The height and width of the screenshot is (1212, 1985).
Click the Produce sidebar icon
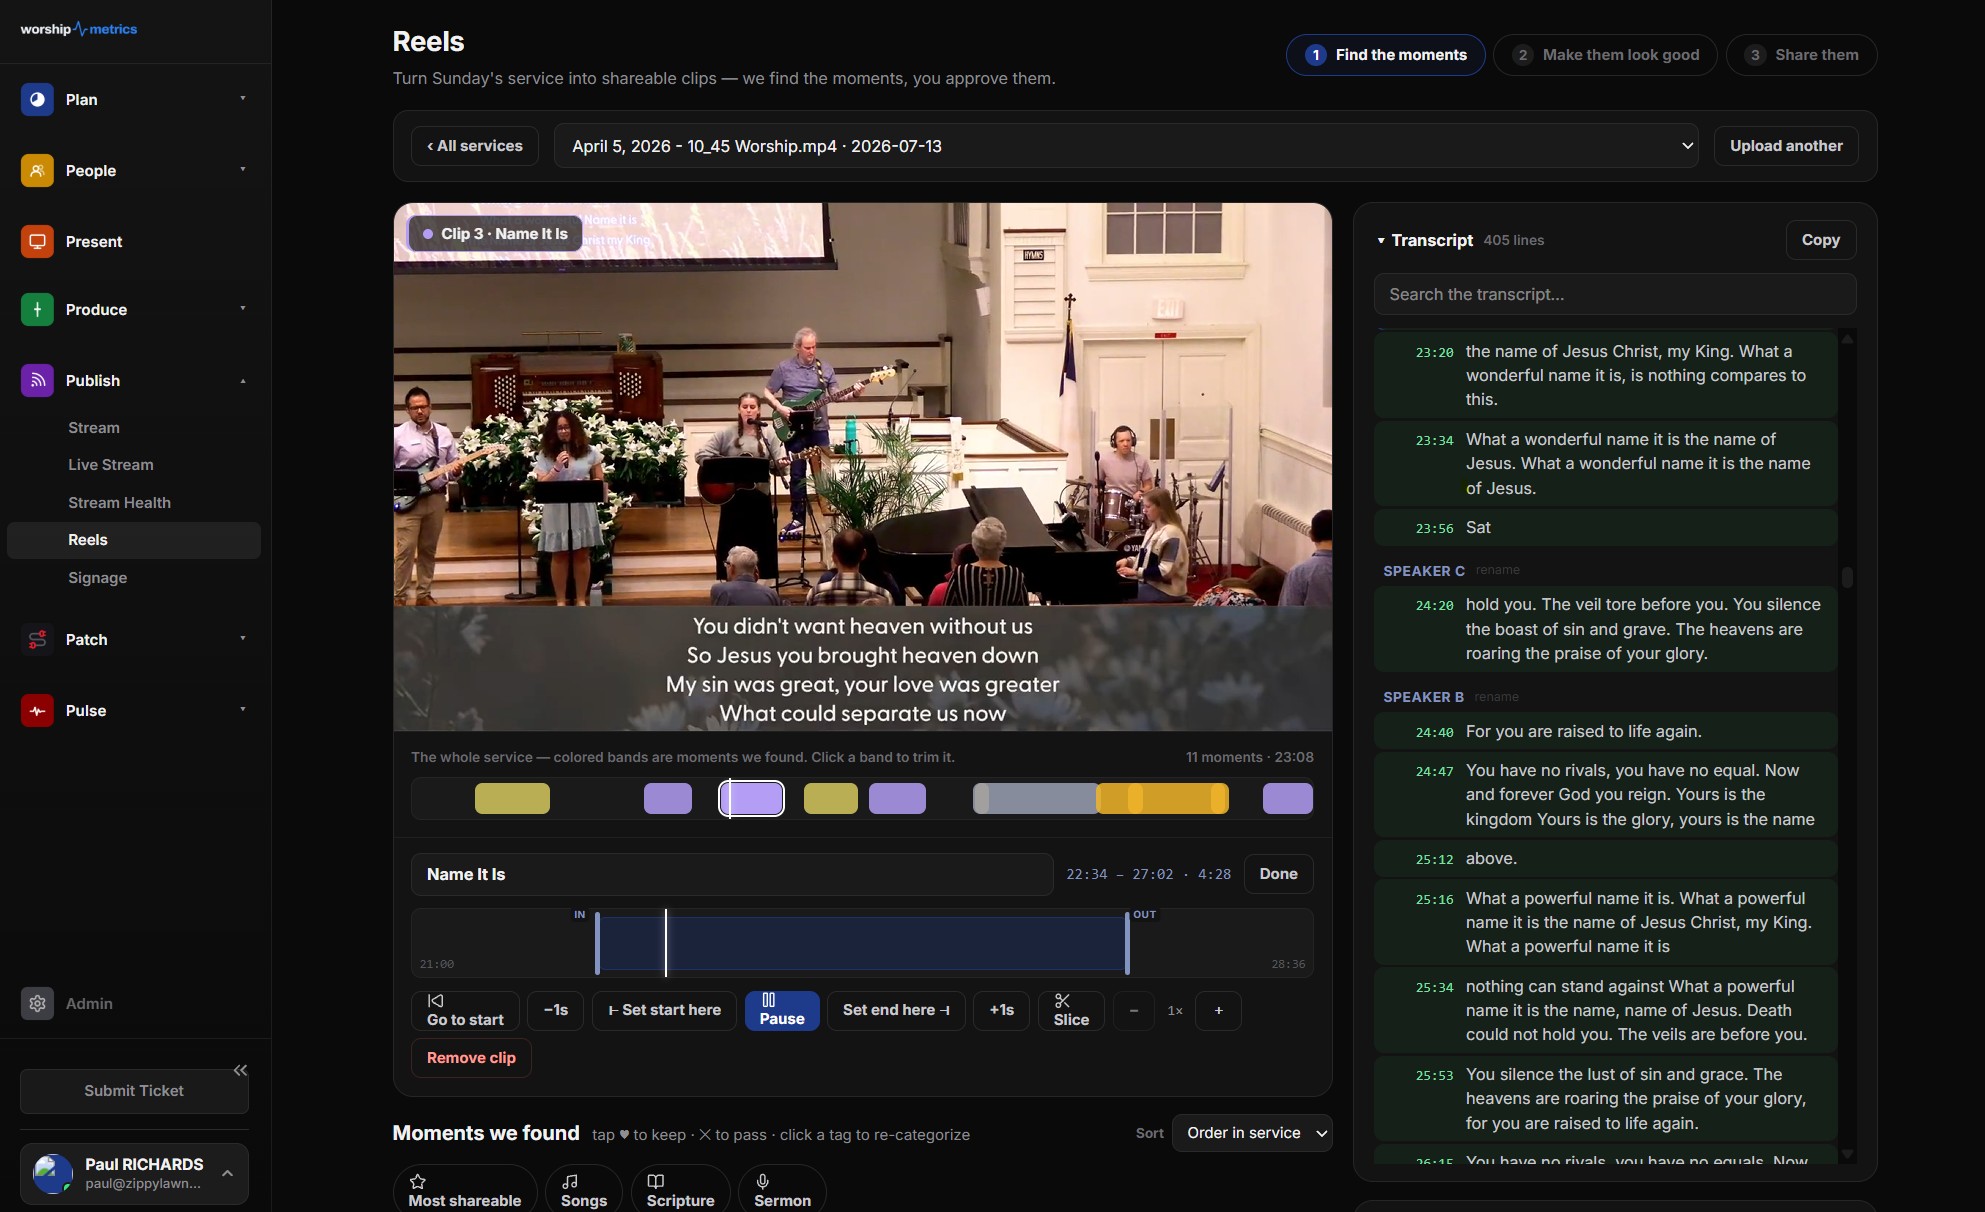click(x=37, y=310)
